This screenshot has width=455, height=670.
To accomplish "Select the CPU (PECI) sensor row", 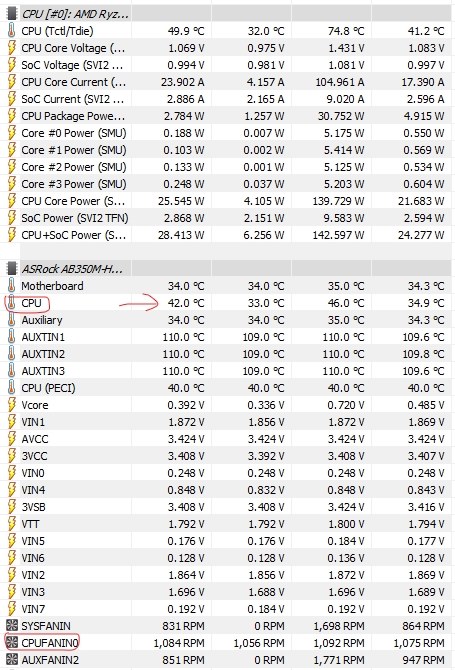I will click(x=227, y=388).
